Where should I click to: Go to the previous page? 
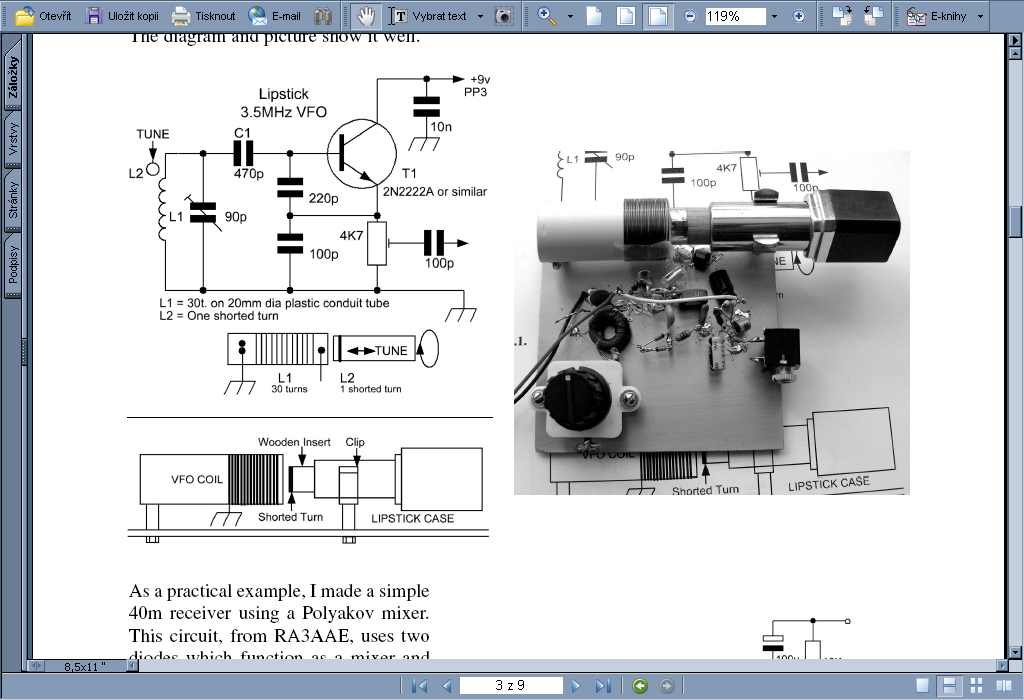click(x=447, y=686)
